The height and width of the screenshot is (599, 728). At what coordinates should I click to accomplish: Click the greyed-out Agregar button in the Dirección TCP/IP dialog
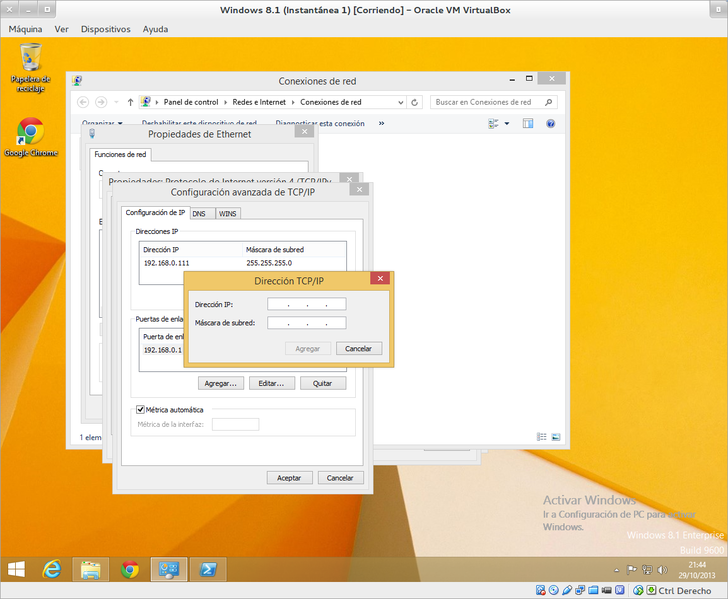(307, 349)
